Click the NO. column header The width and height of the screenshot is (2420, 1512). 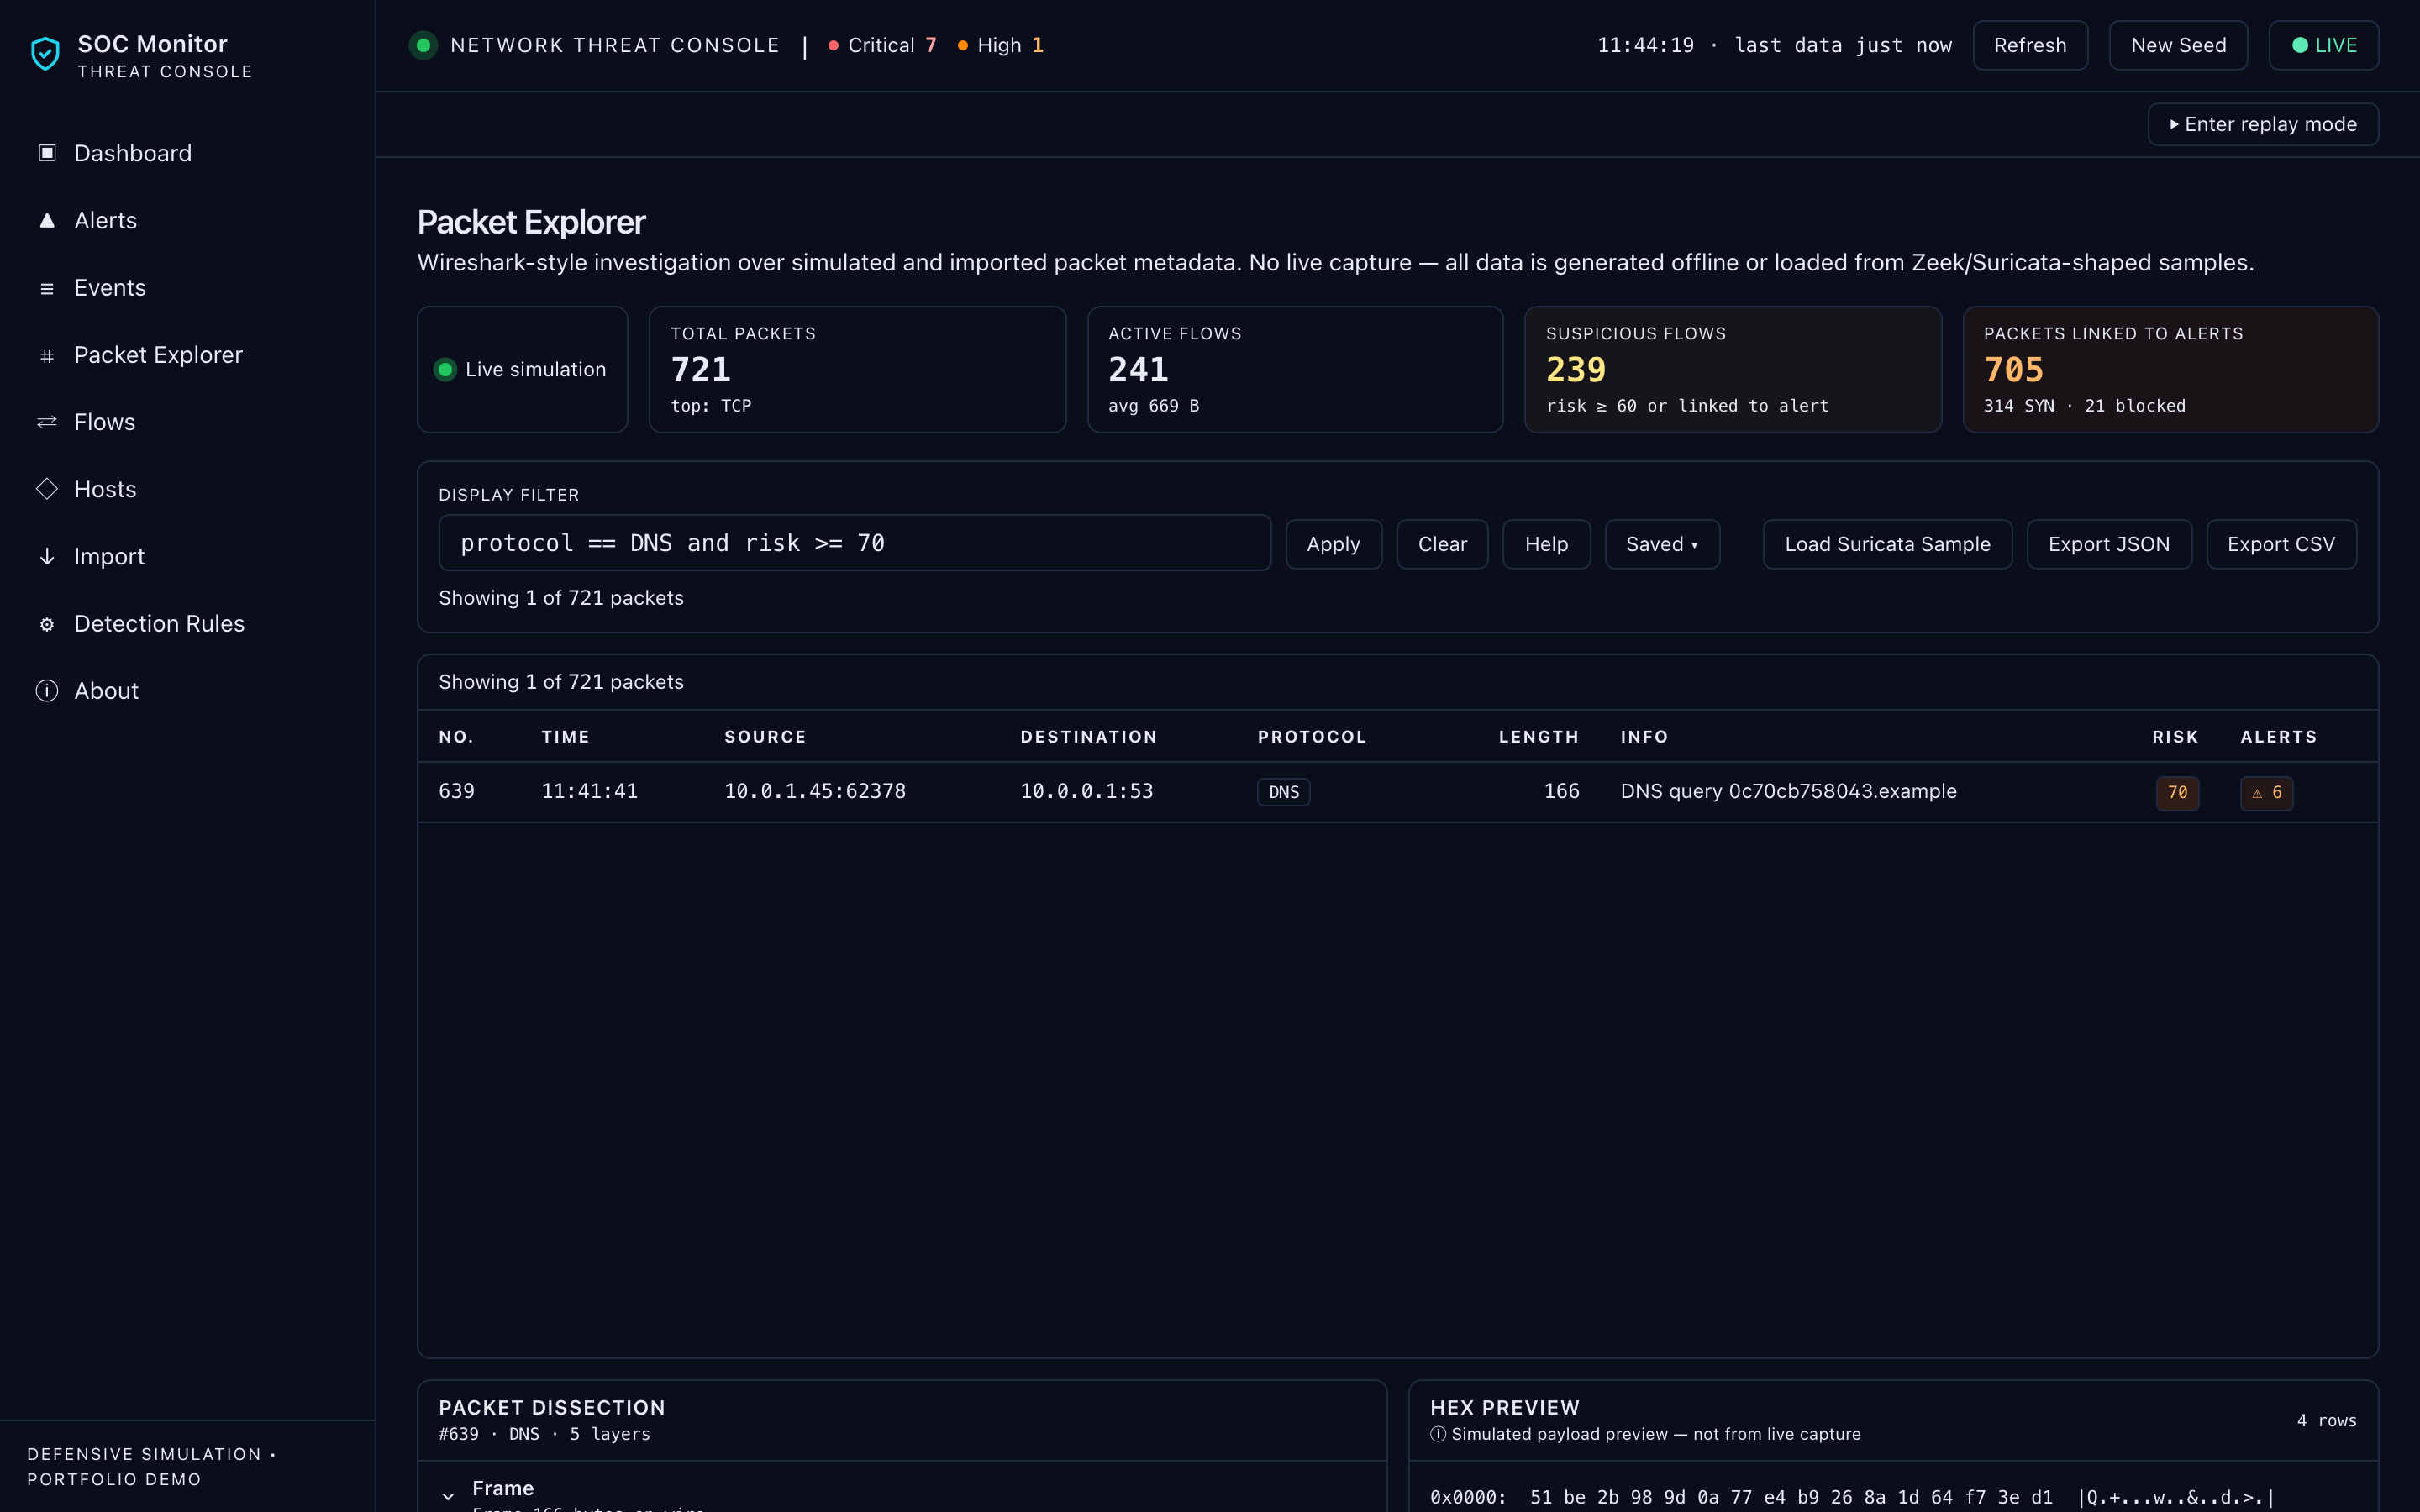point(456,737)
